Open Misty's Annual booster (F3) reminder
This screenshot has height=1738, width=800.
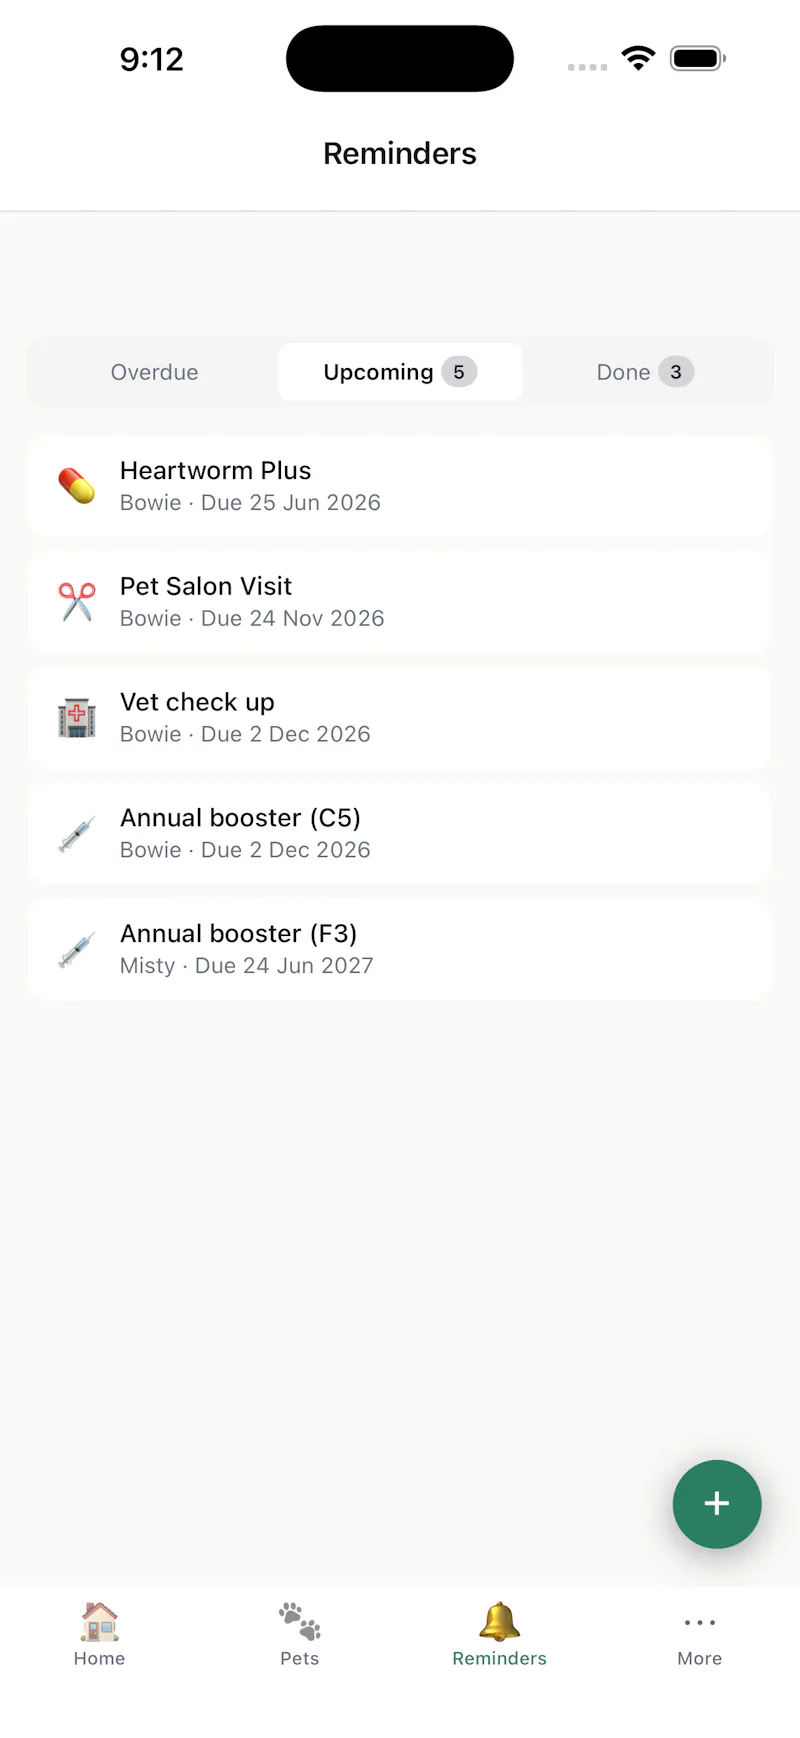click(x=400, y=950)
